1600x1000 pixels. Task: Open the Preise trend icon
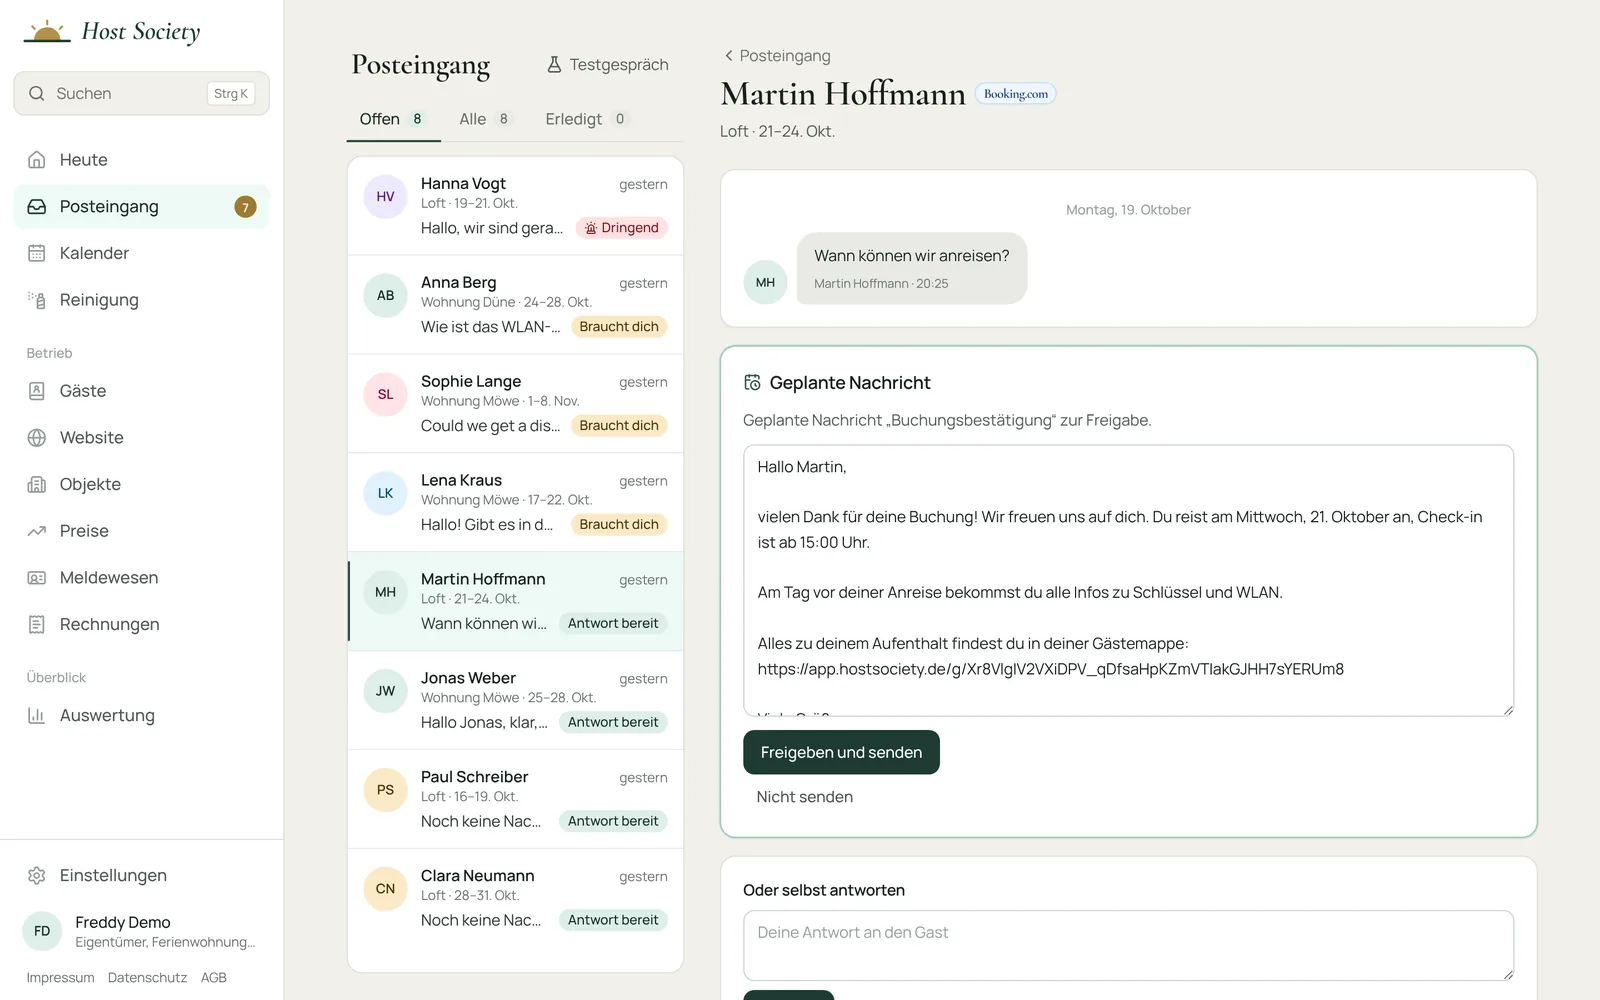pos(37,531)
